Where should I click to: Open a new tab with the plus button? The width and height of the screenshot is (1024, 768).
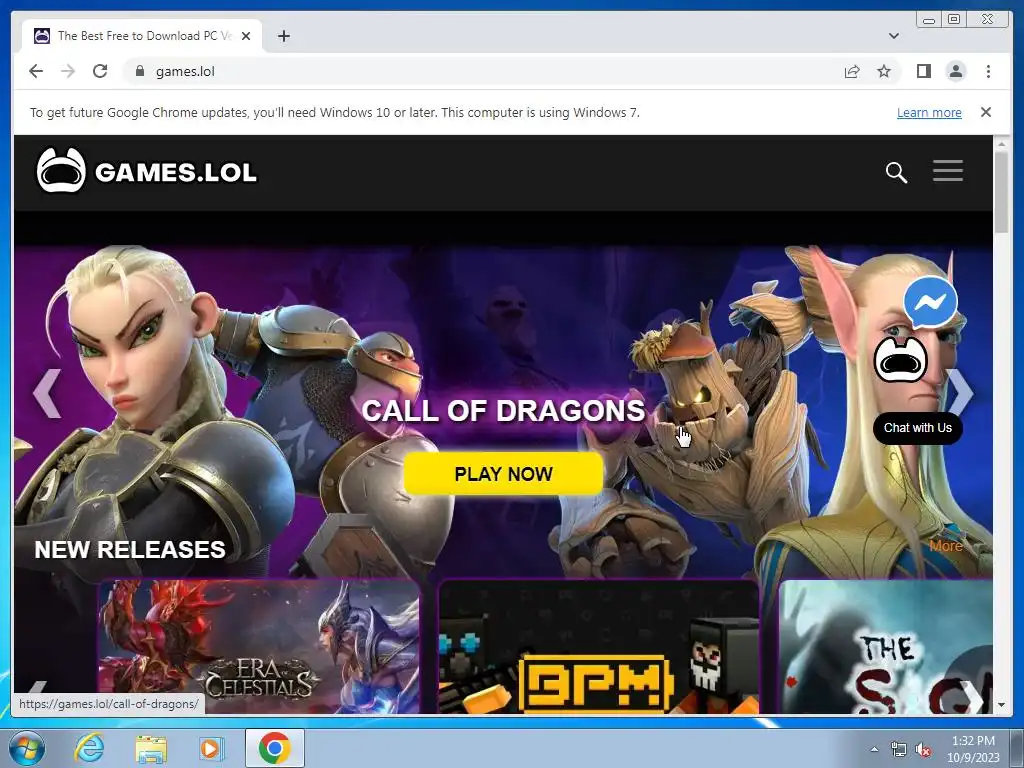pos(283,36)
